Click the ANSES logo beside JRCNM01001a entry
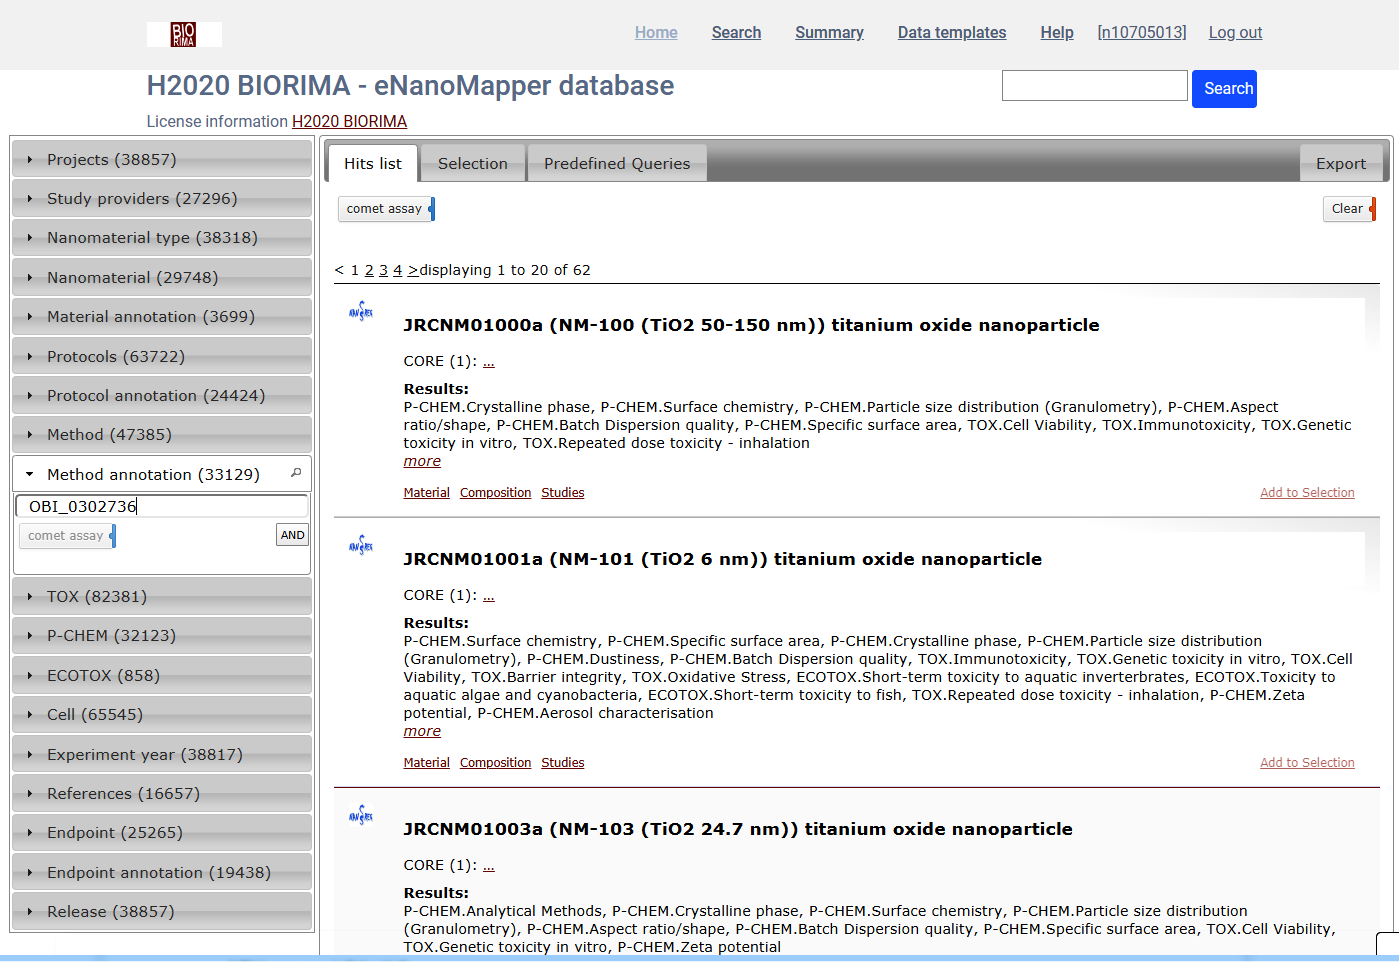 pos(360,545)
